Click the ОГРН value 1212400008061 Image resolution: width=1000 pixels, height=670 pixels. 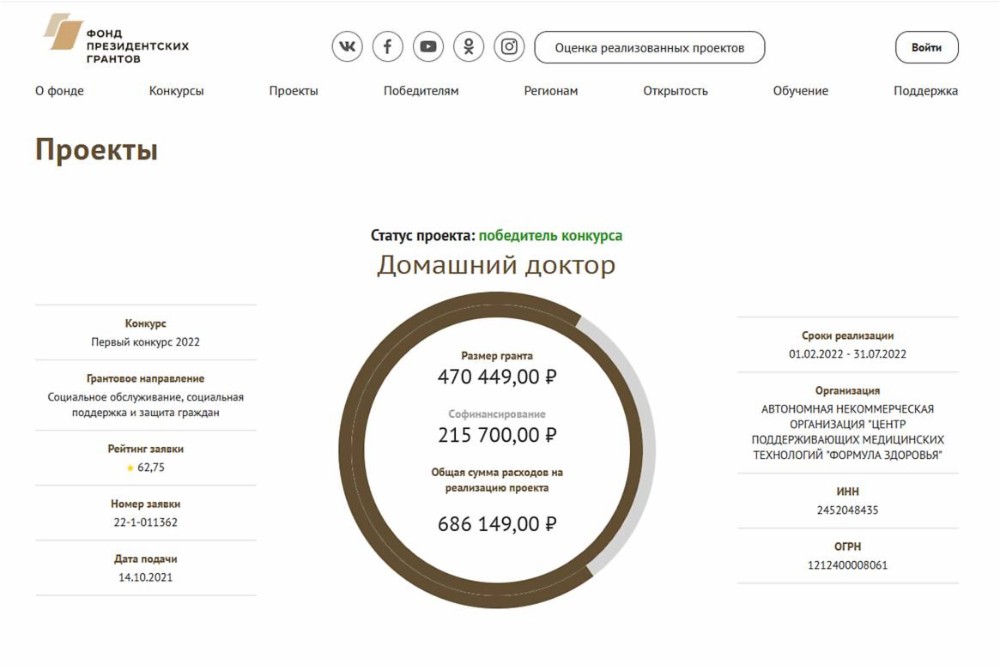(848, 565)
